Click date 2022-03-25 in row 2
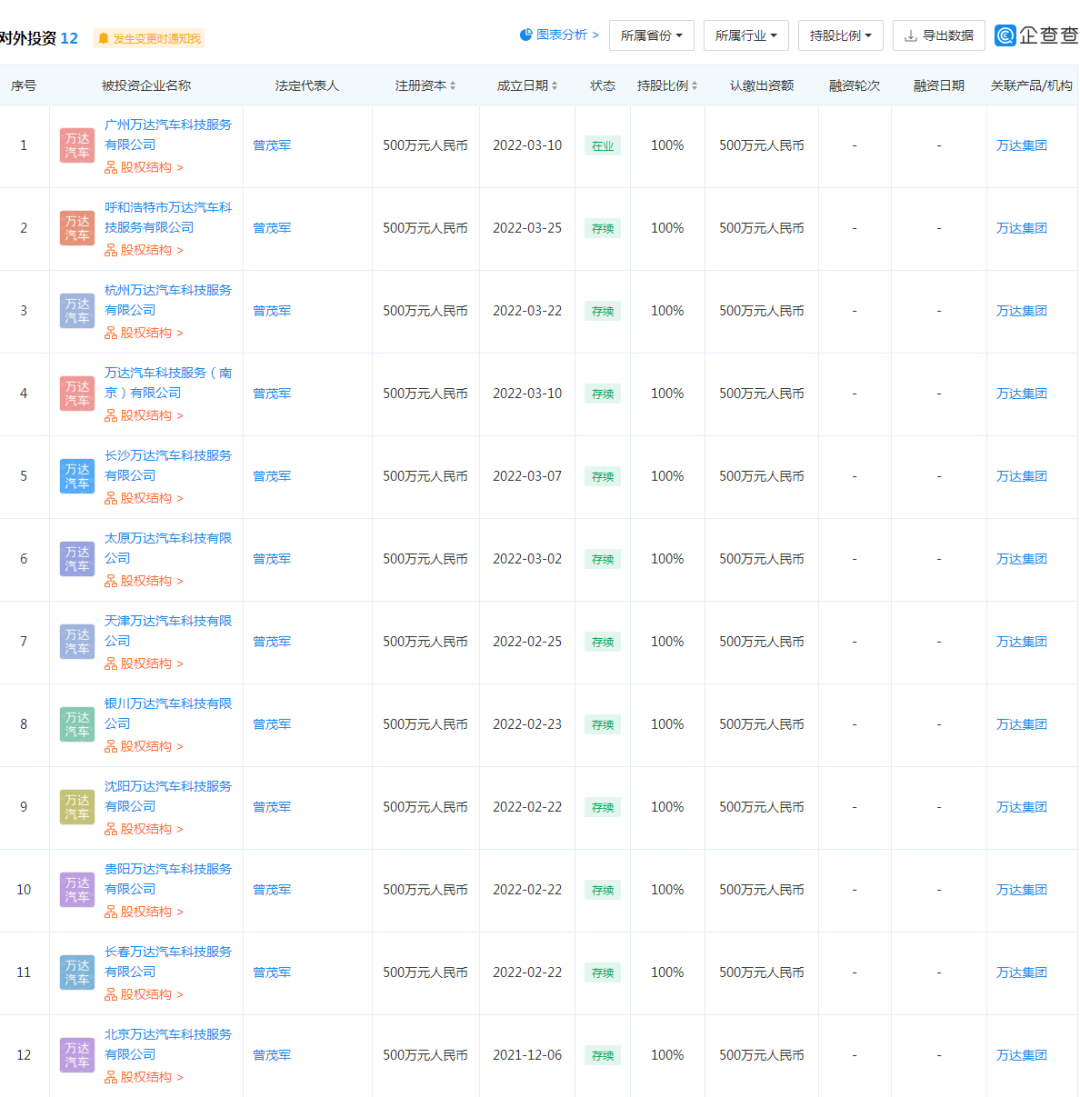This screenshot has width=1080, height=1097. [x=527, y=228]
